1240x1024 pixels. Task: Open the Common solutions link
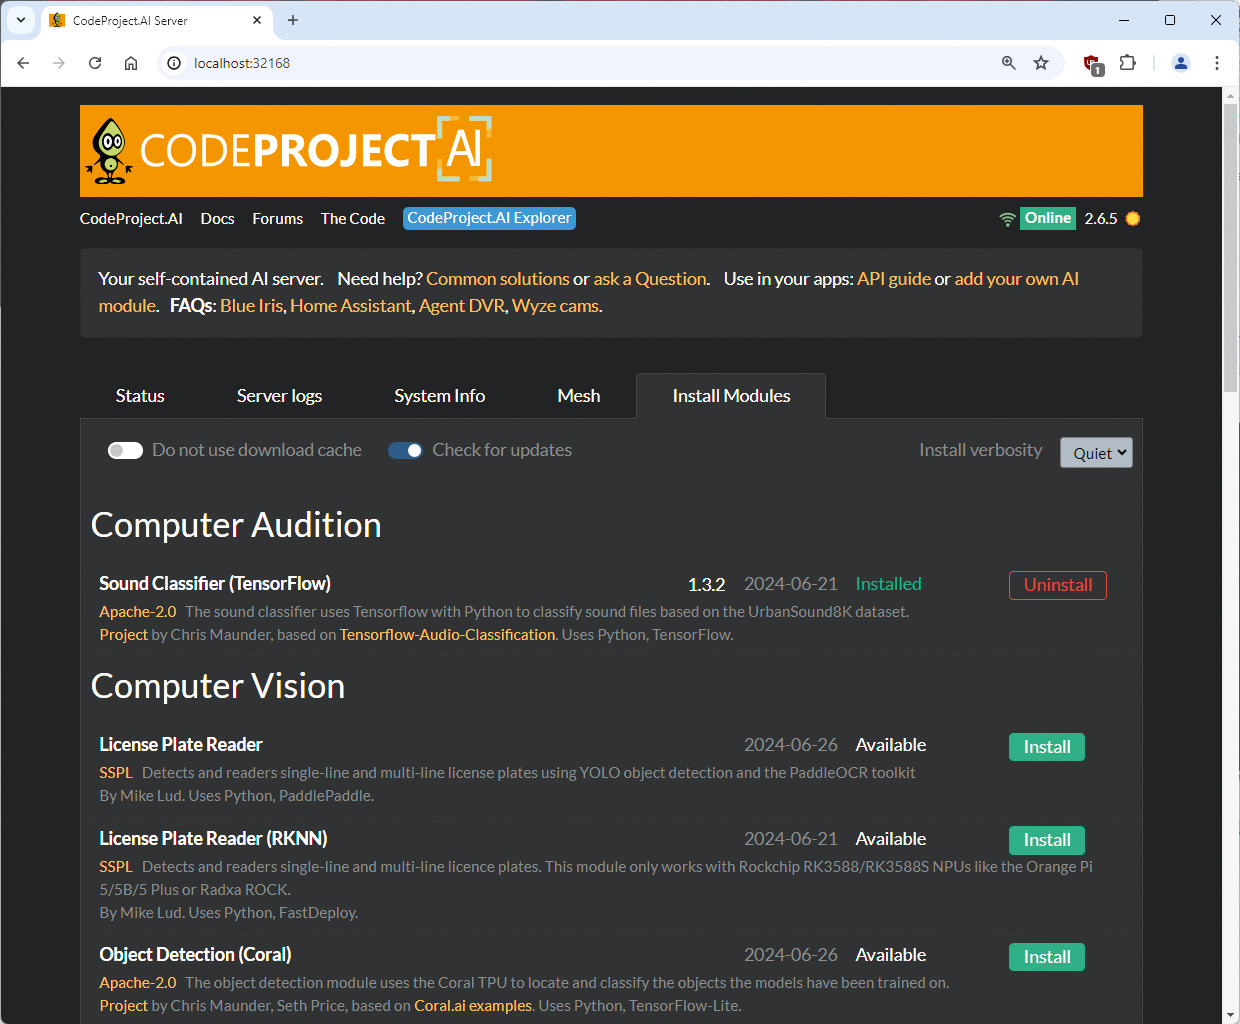[498, 279]
